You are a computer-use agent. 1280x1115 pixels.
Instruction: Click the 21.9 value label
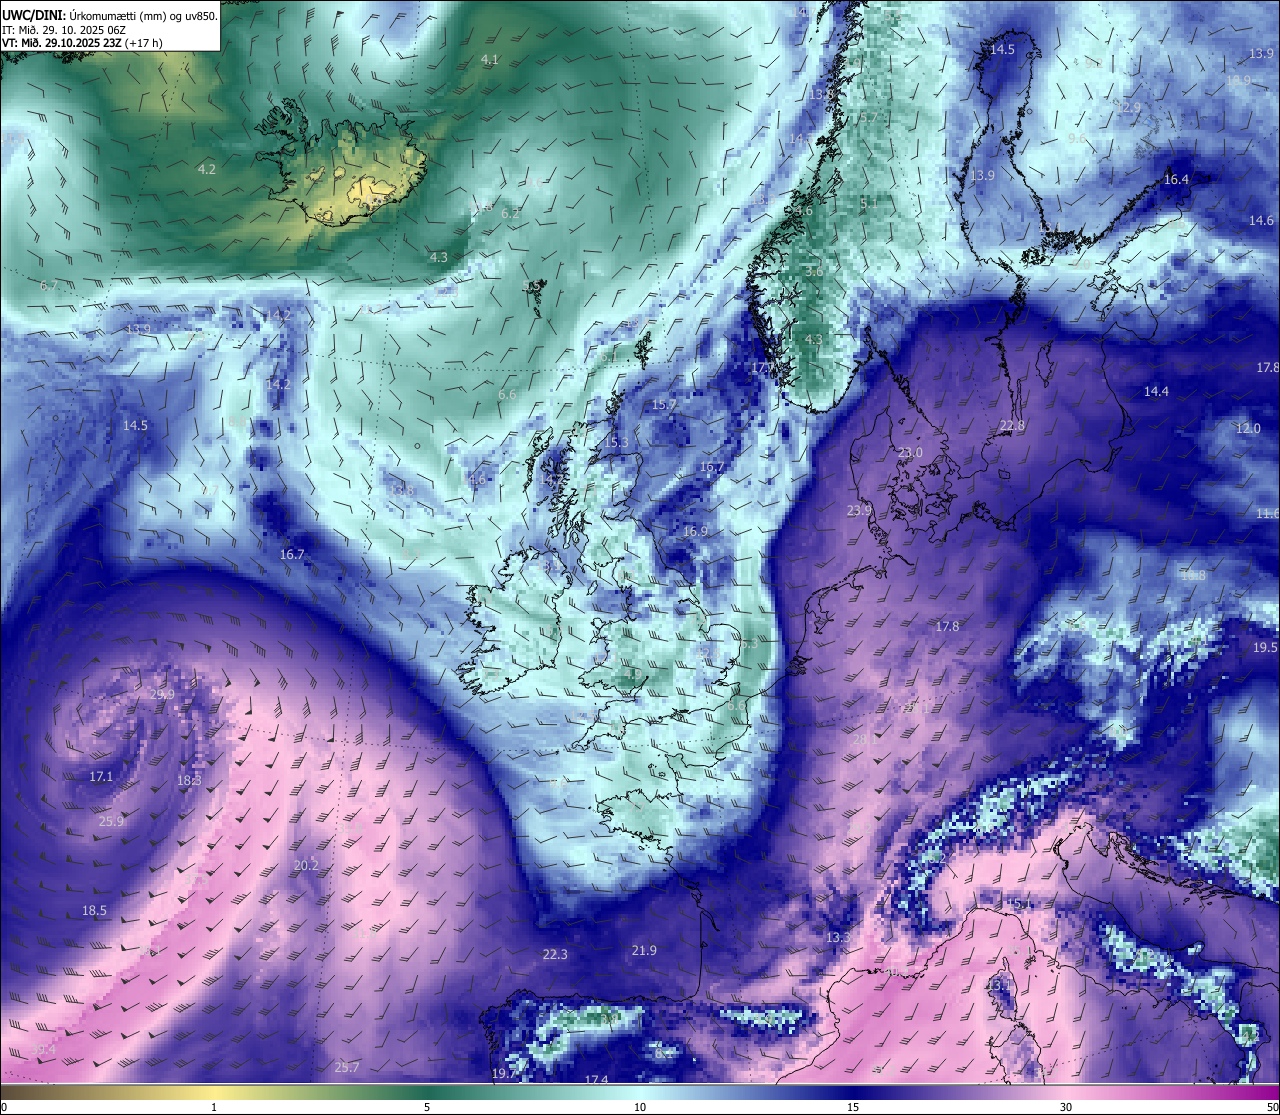[644, 950]
